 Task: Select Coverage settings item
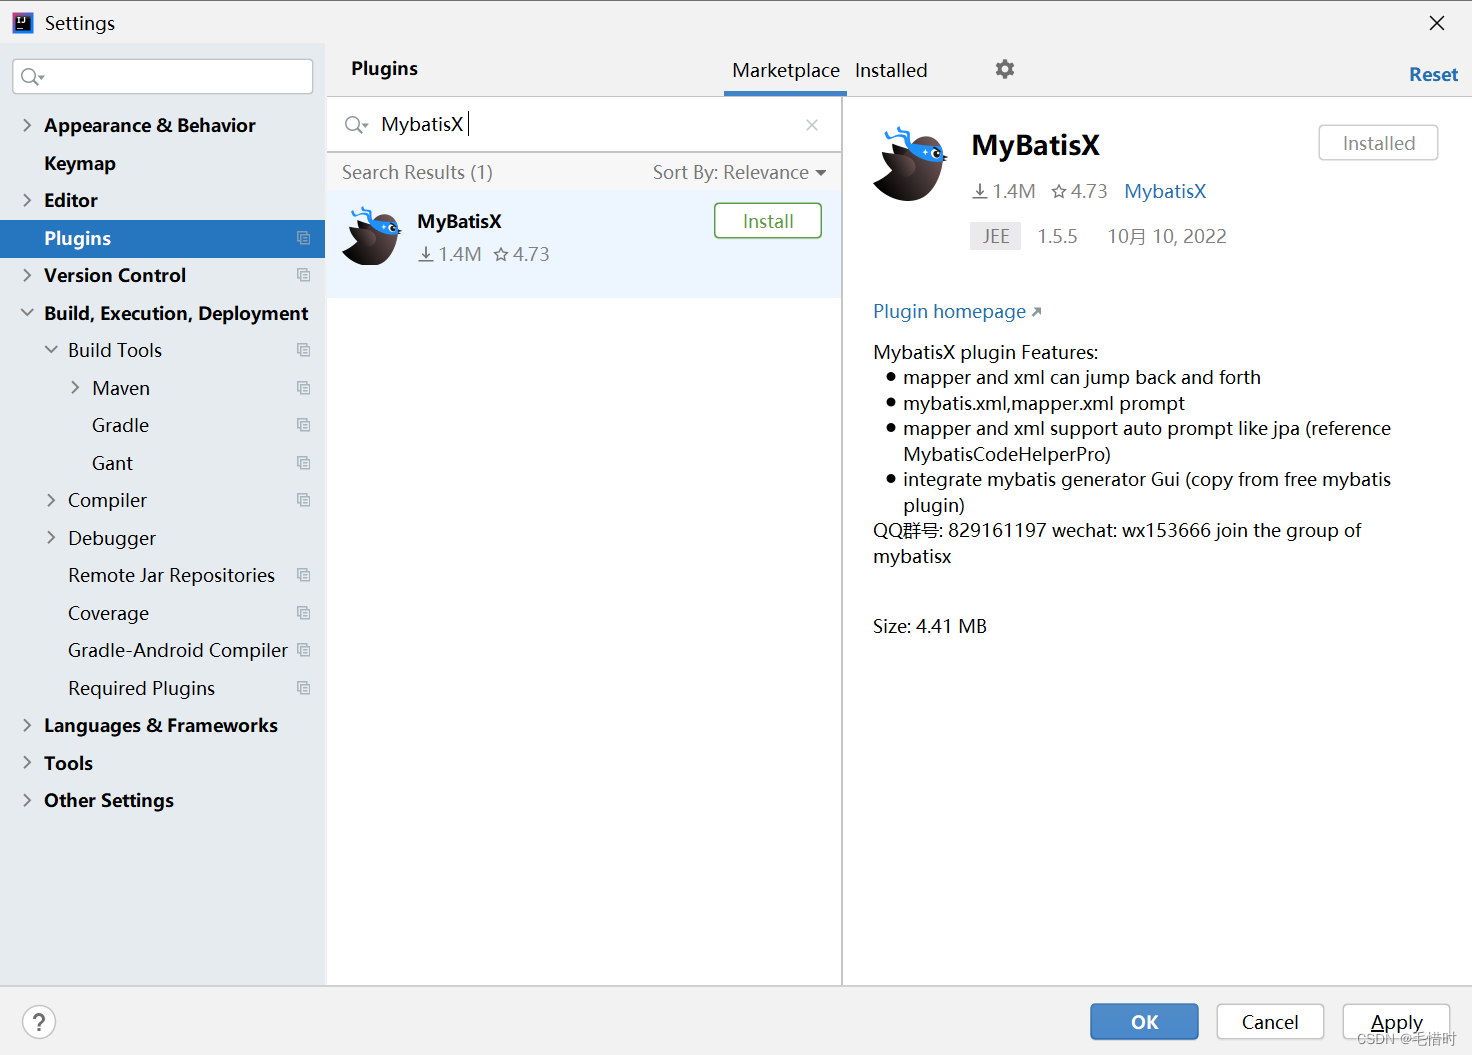(x=108, y=613)
